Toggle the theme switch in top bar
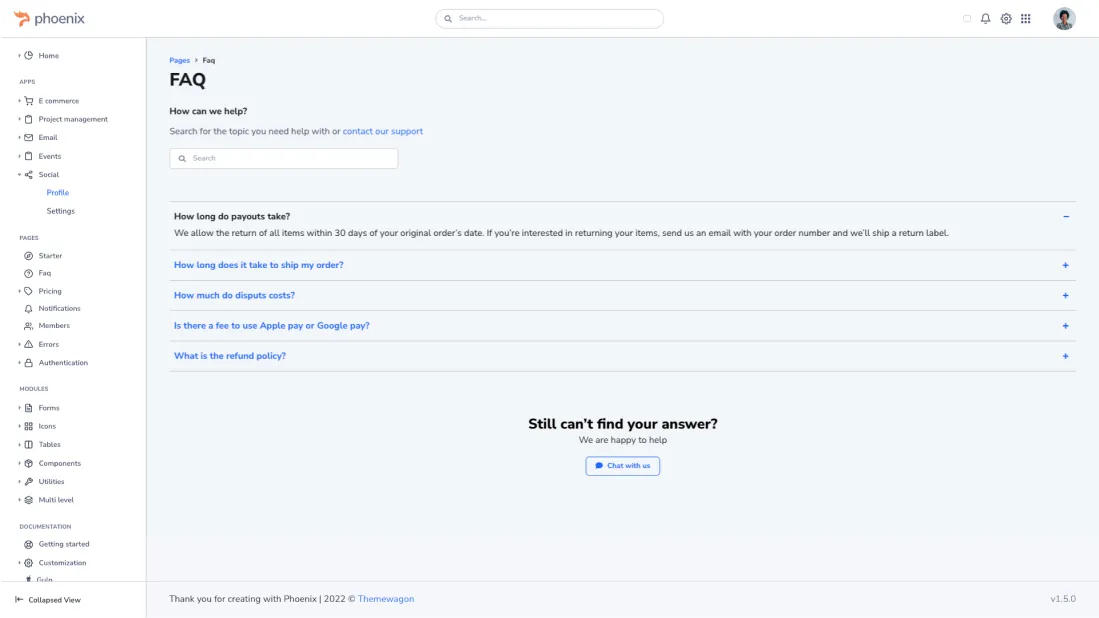The width and height of the screenshot is (1099, 618). tap(967, 19)
